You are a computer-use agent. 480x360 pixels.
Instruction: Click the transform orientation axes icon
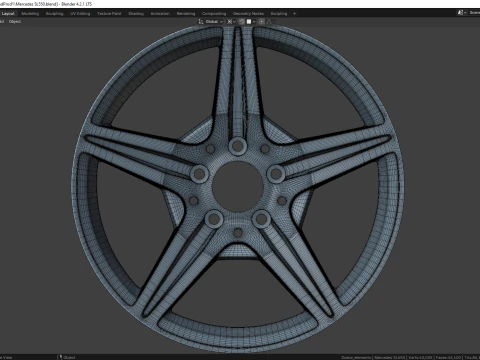click(201, 22)
